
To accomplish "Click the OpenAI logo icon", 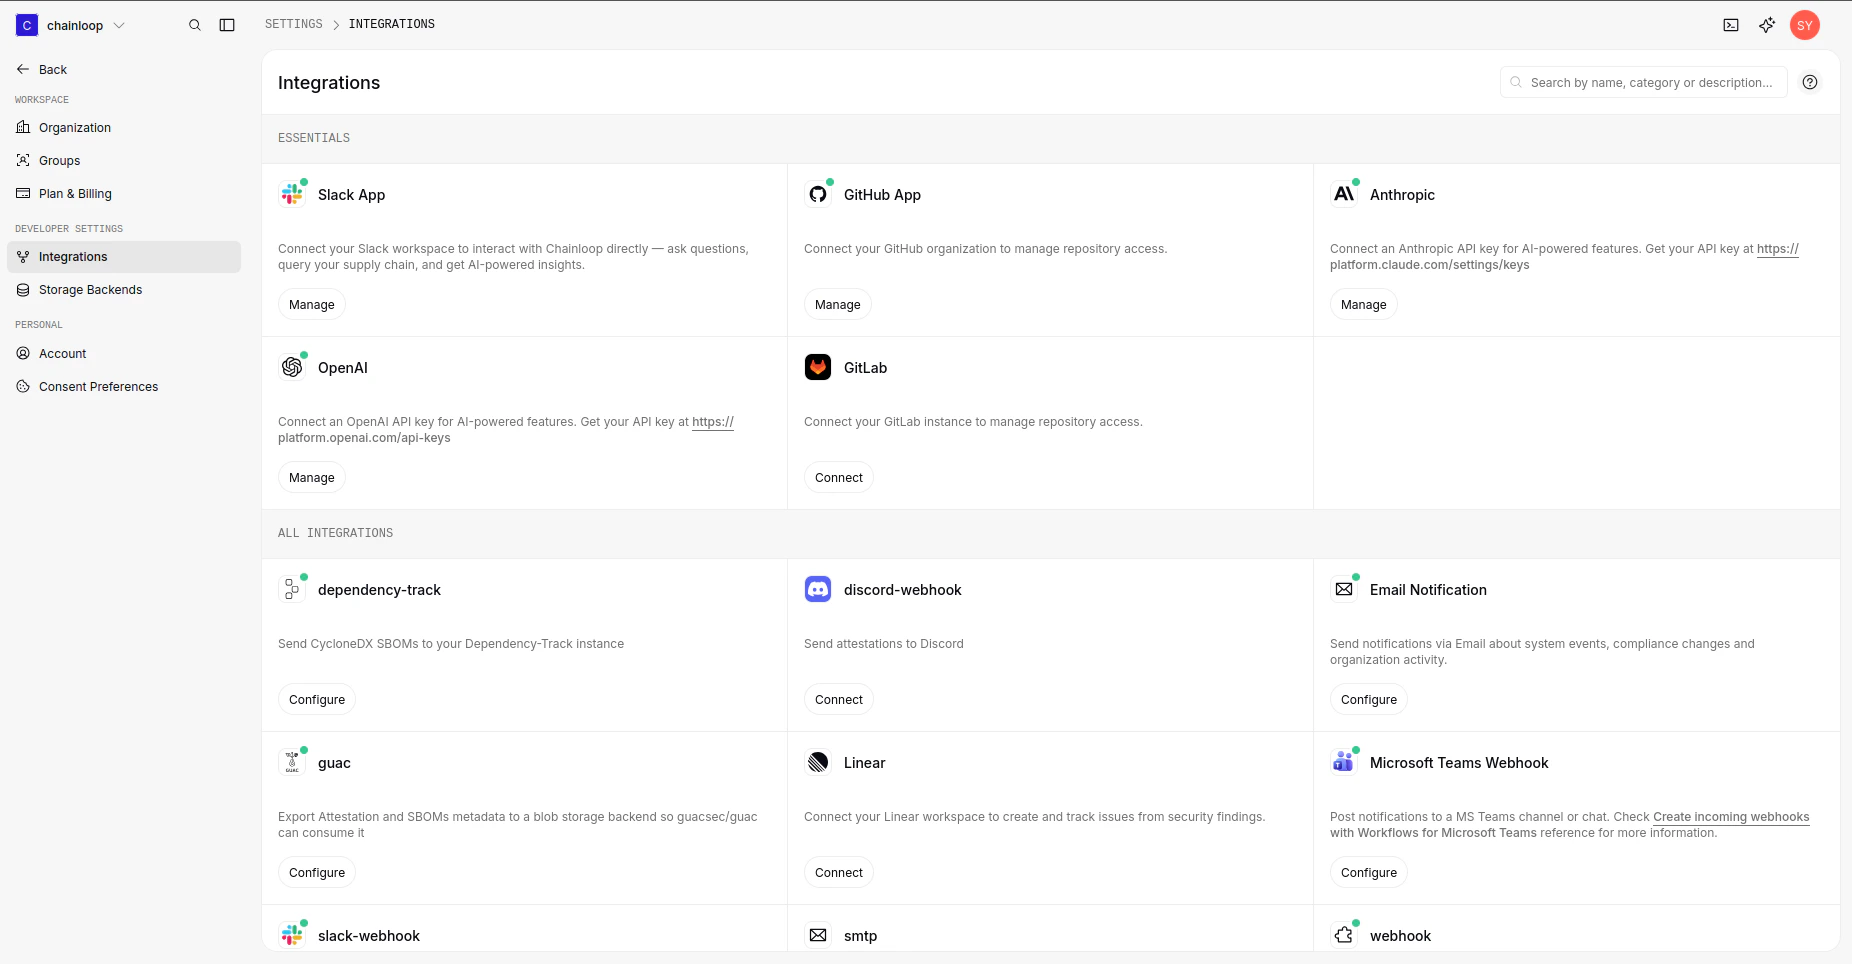I will (292, 367).
